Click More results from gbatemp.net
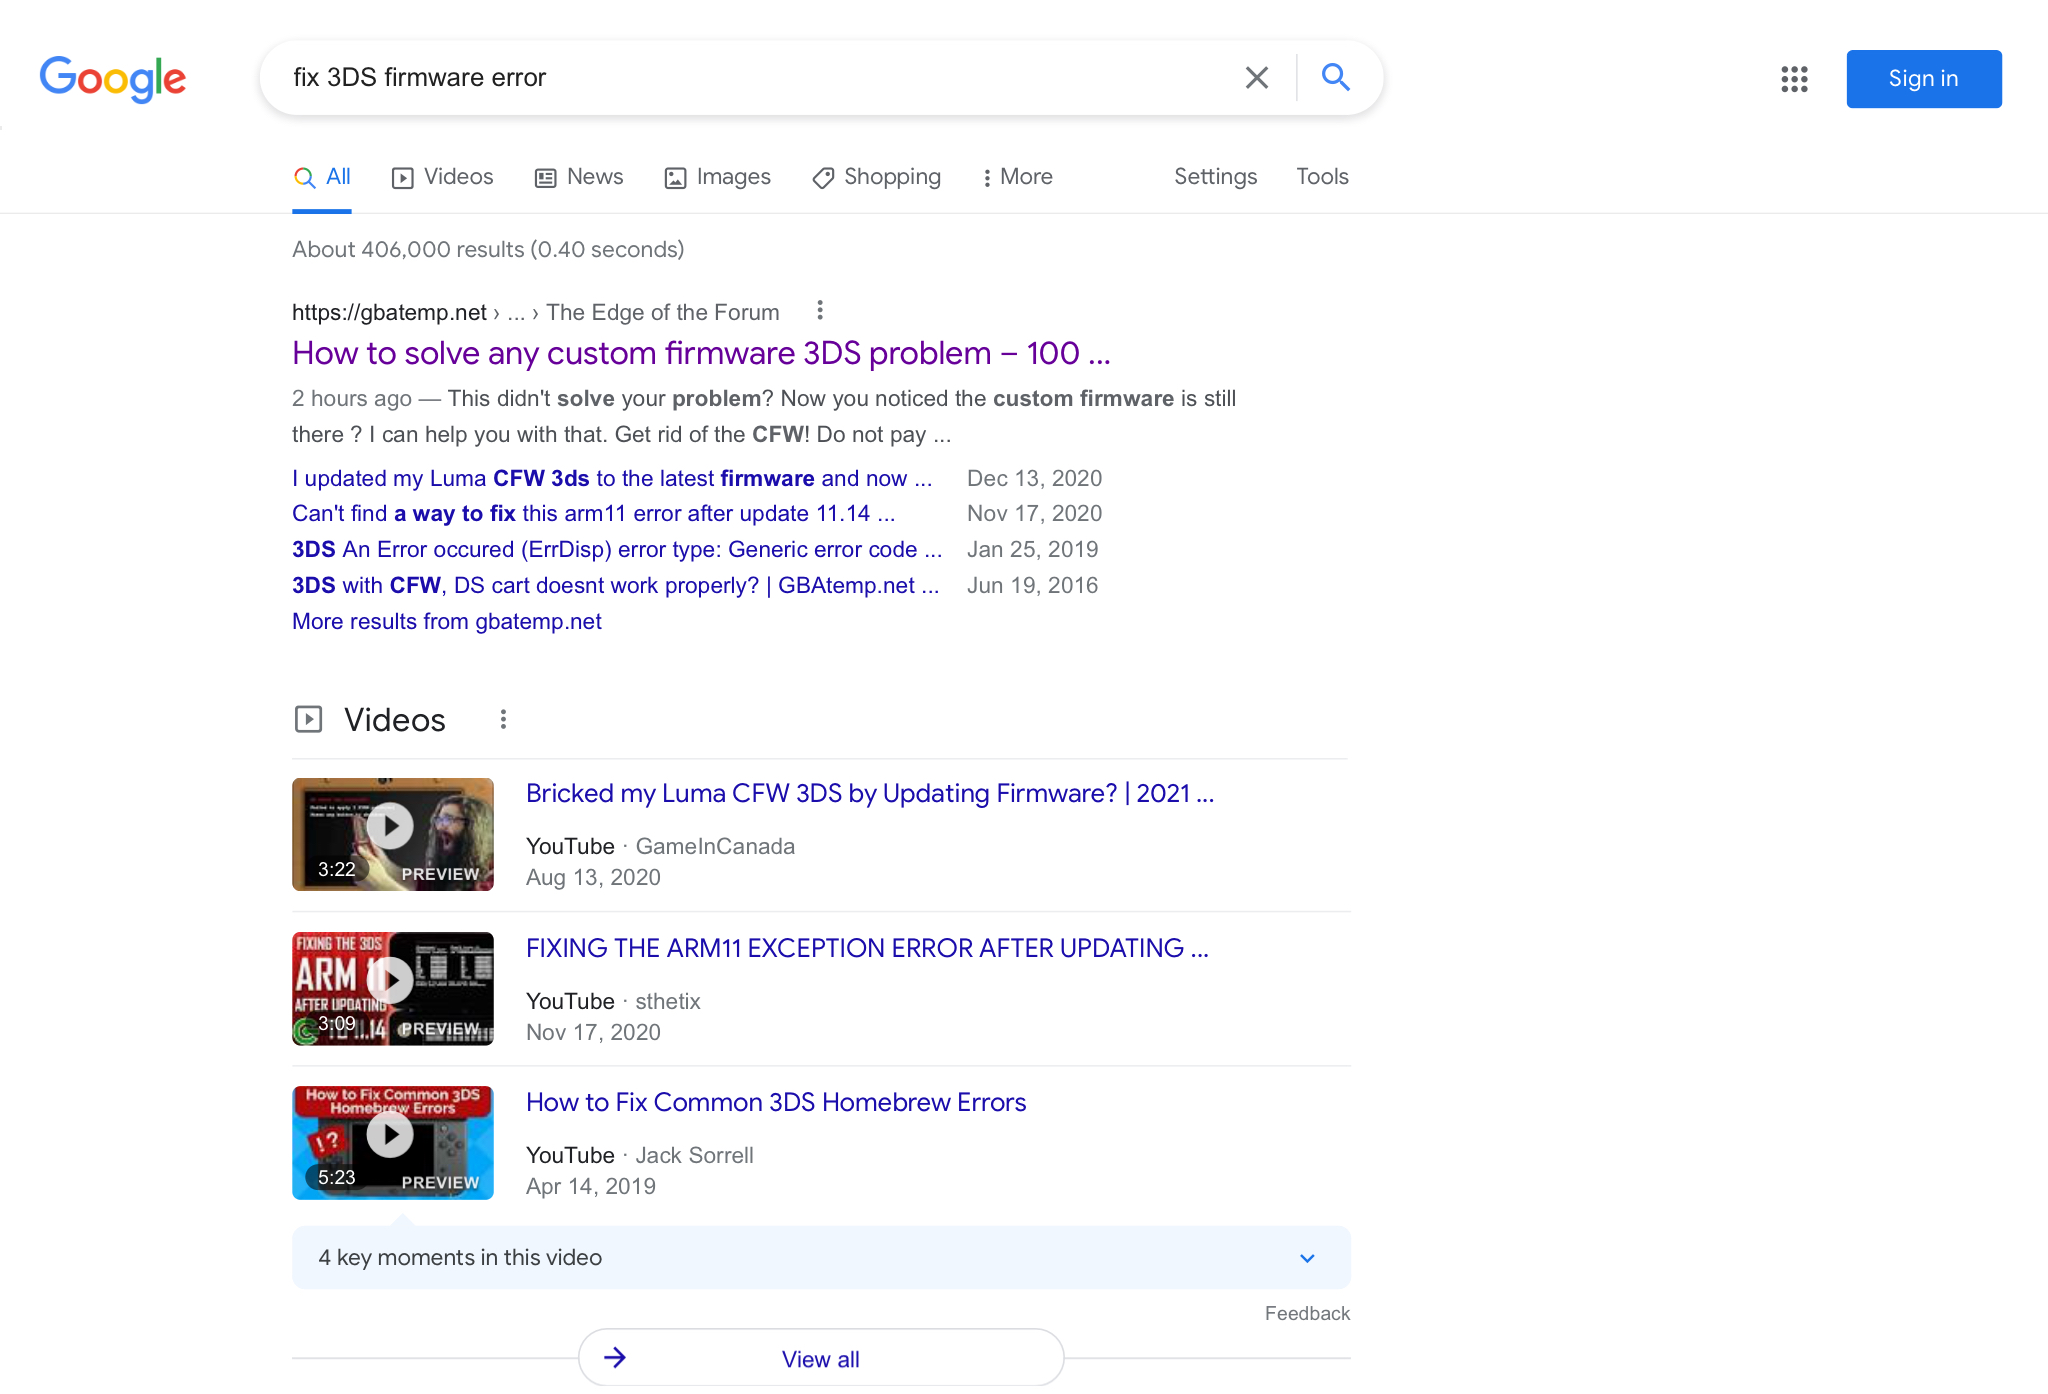The image size is (2048, 1394). click(x=447, y=621)
